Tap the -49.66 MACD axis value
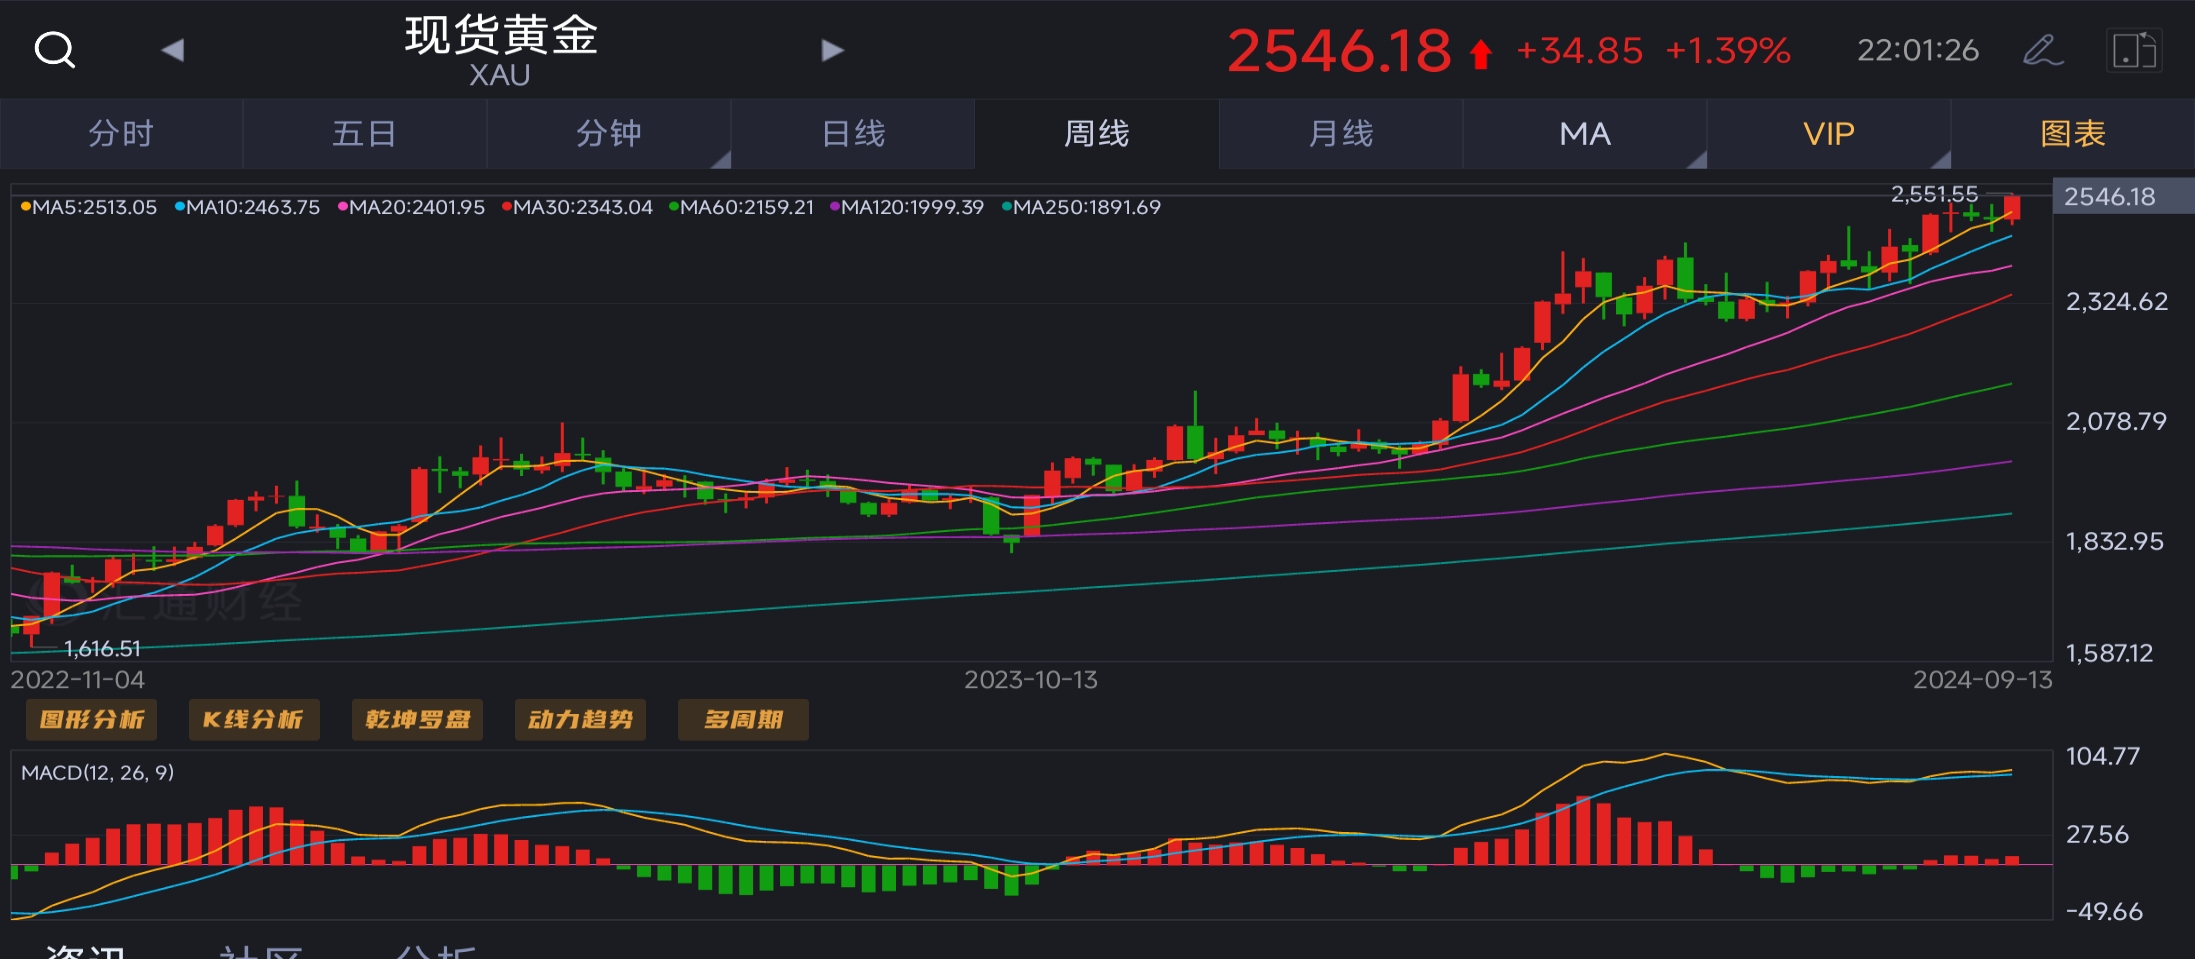The height and width of the screenshot is (959, 2195). tap(2105, 911)
